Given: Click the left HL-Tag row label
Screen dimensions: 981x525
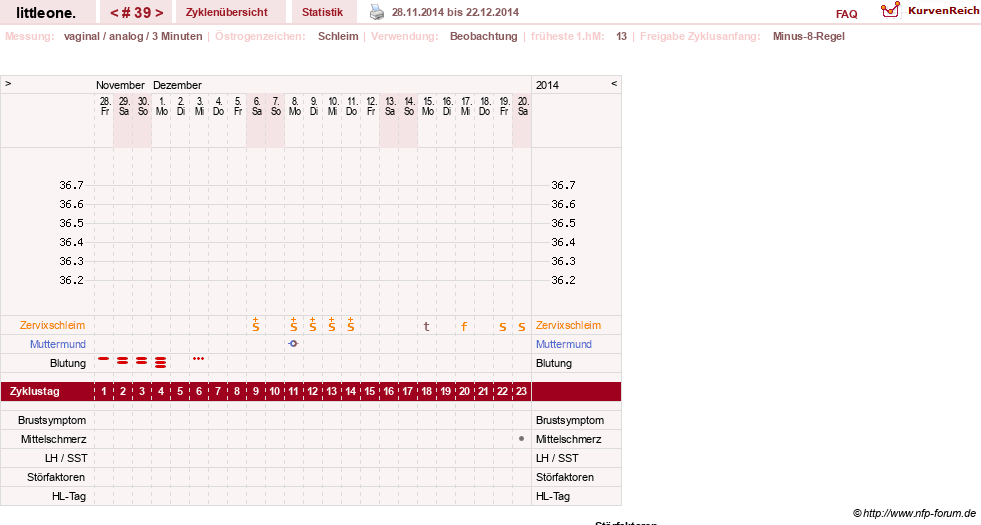Looking at the screenshot, I should [69, 496].
